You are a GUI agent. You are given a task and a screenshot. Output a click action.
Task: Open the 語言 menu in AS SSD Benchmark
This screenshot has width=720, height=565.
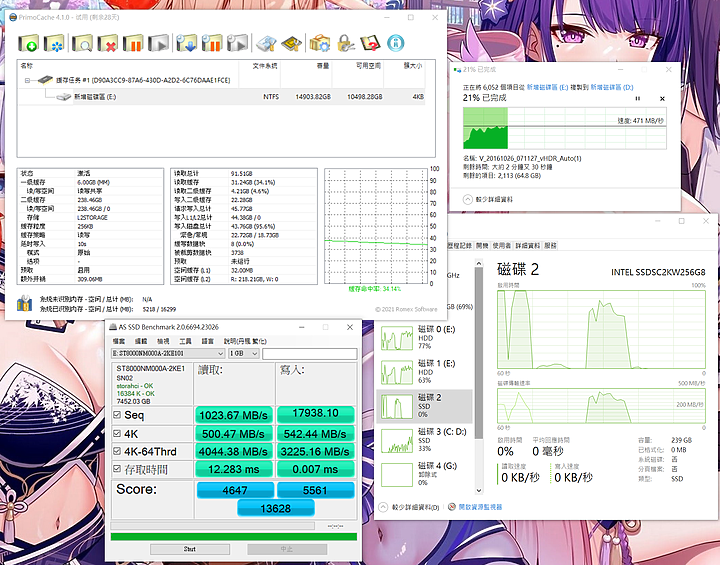pyautogui.click(x=208, y=341)
